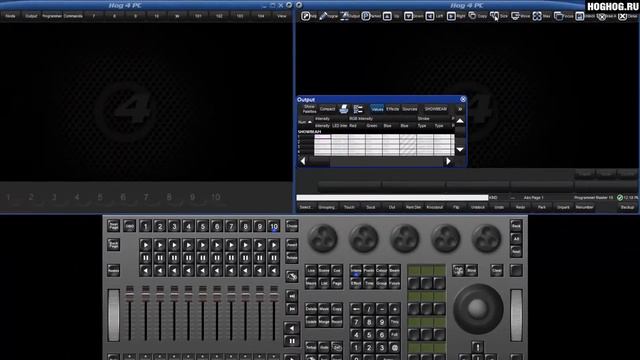Click the Copy window toolbar icon
Viewport: 640px width, 360px height.
(472, 16)
